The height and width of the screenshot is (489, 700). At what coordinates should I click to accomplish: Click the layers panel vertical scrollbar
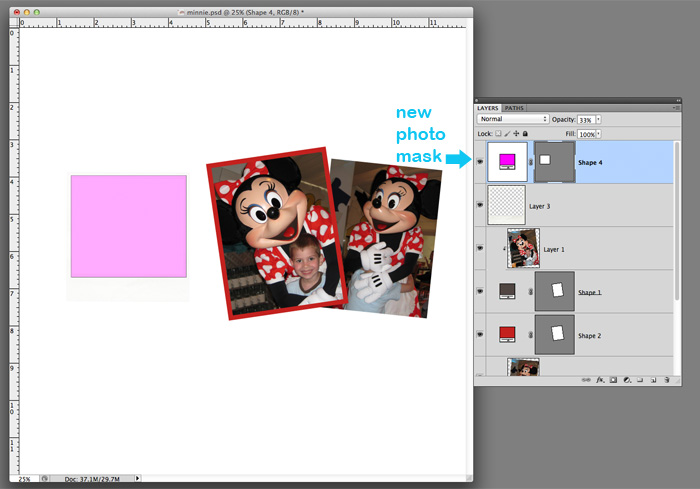pos(677,221)
